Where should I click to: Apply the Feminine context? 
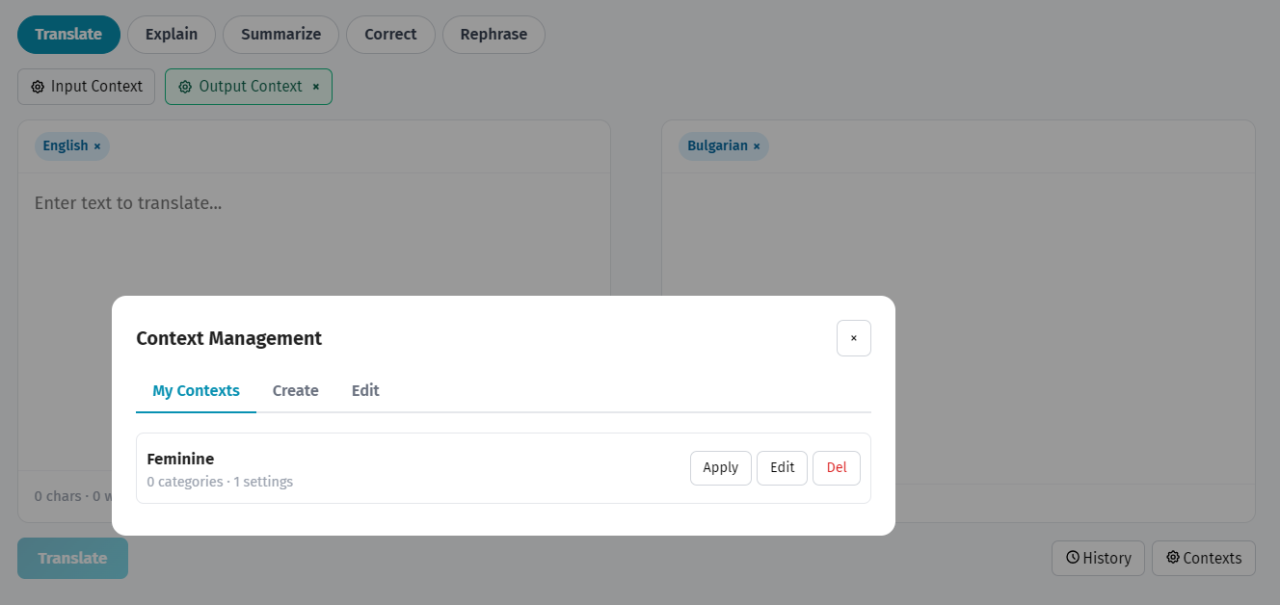click(720, 468)
